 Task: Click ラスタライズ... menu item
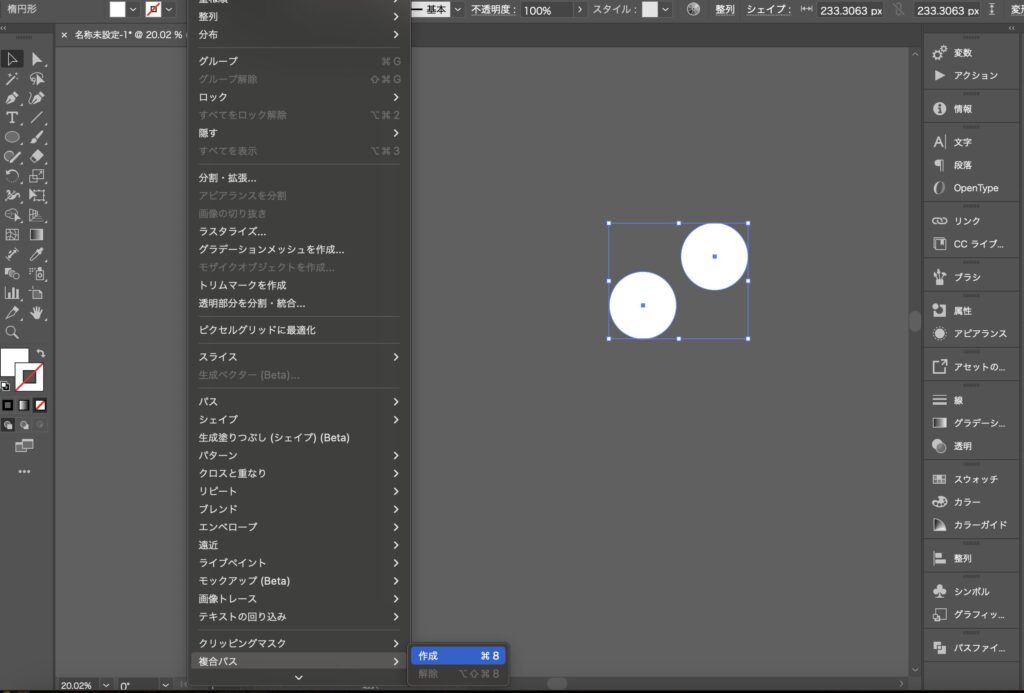[232, 231]
